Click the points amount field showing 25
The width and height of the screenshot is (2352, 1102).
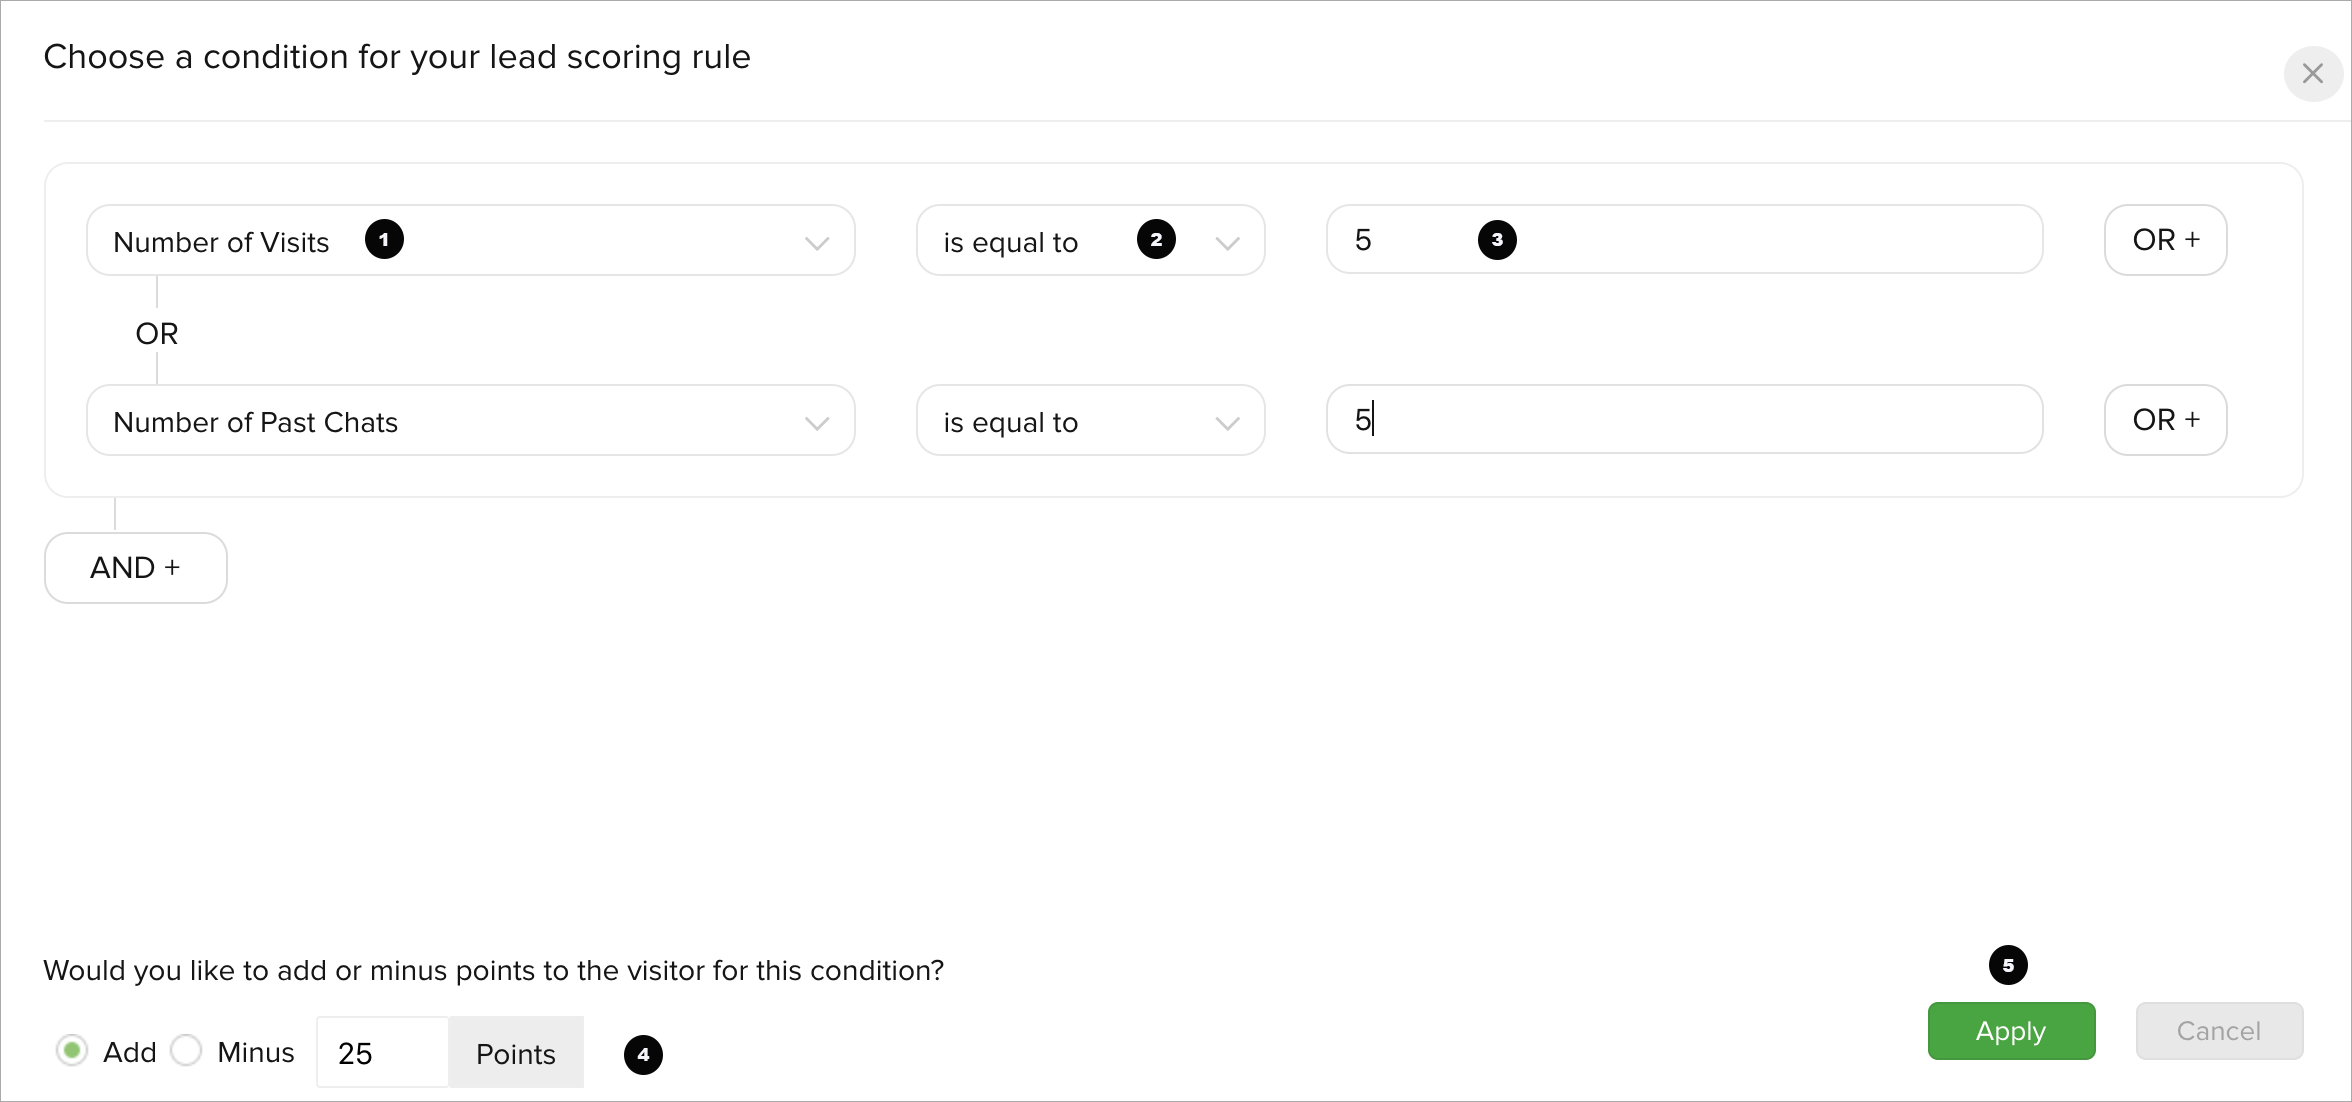click(383, 1052)
